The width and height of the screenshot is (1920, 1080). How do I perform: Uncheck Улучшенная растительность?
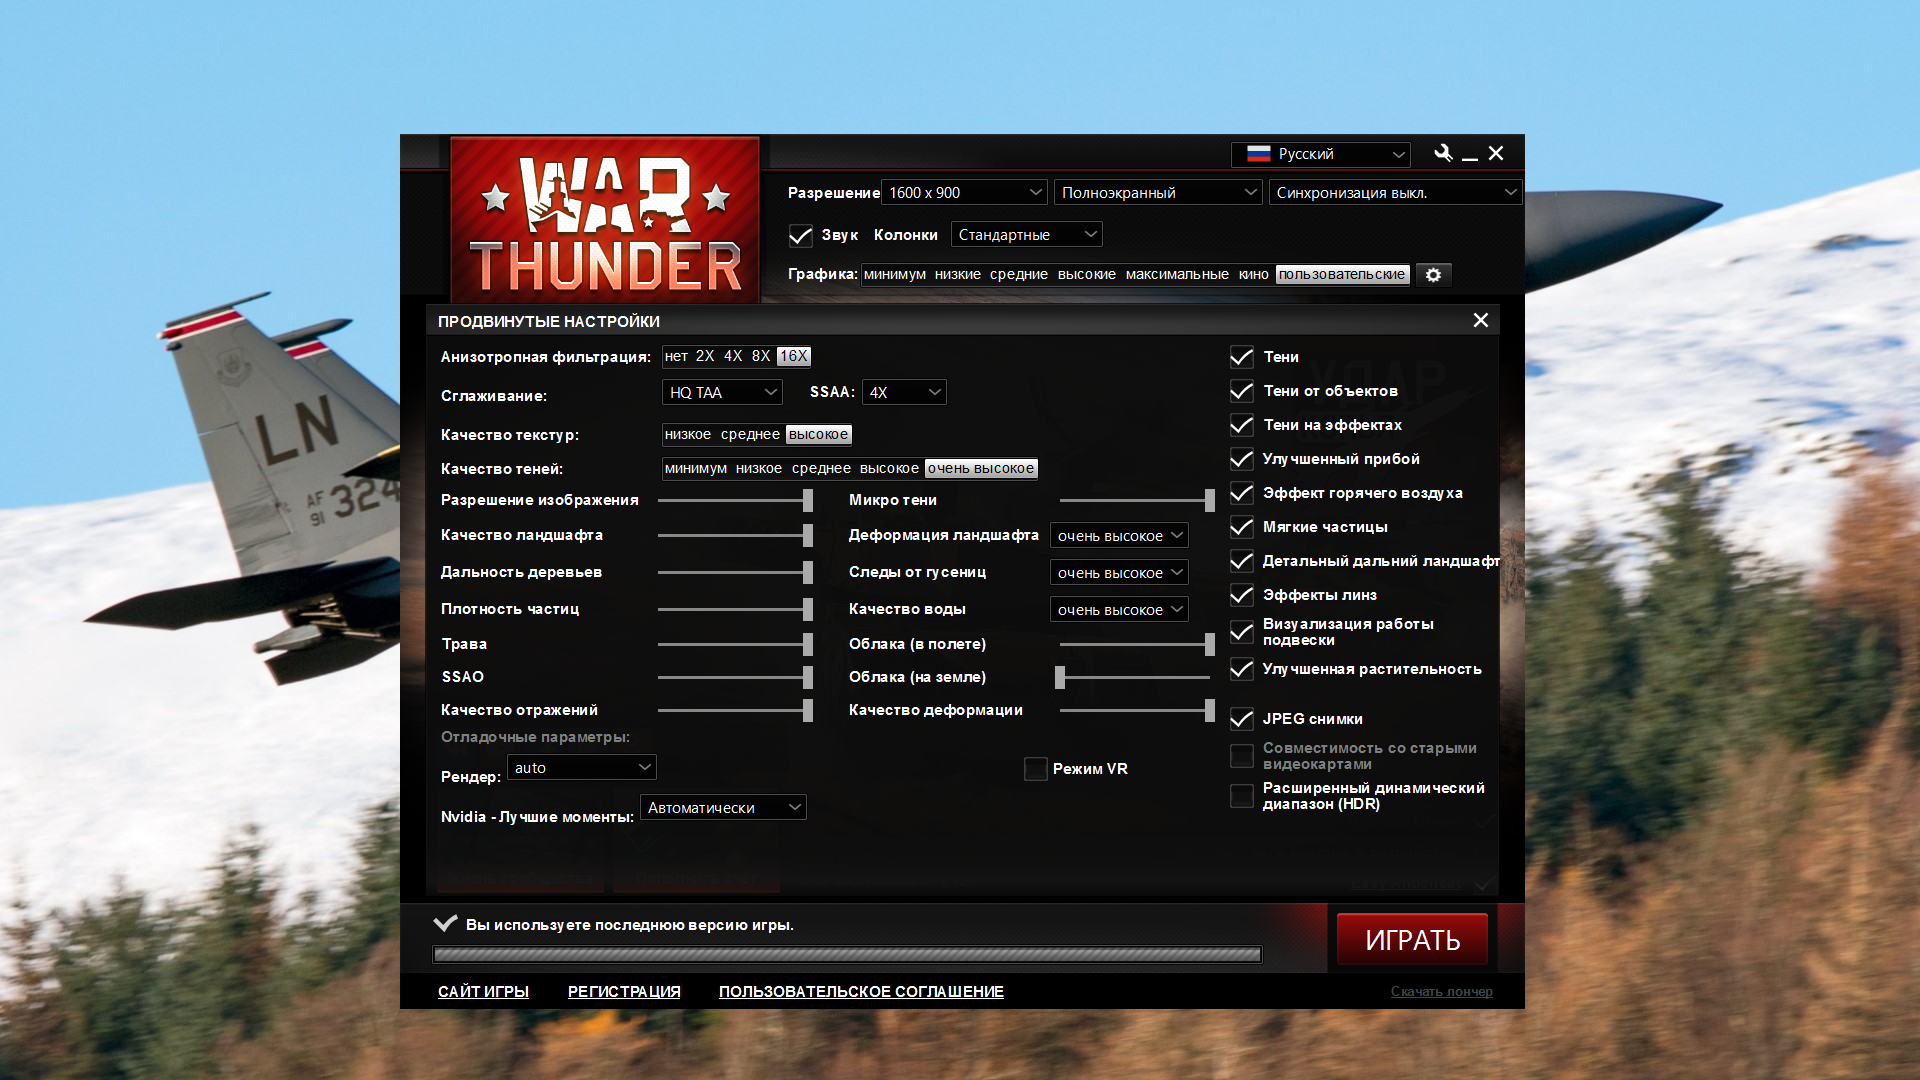(1241, 669)
